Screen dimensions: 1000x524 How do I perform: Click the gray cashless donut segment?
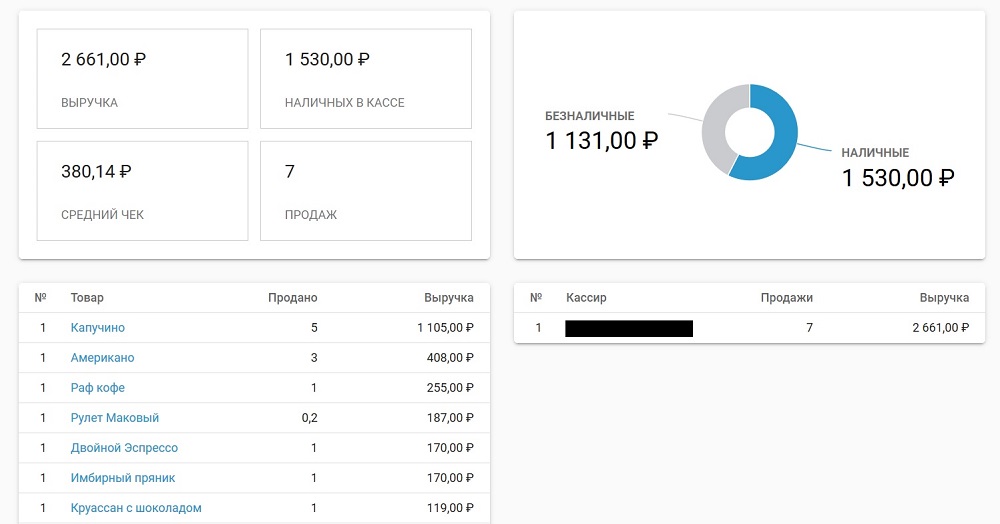(x=716, y=127)
